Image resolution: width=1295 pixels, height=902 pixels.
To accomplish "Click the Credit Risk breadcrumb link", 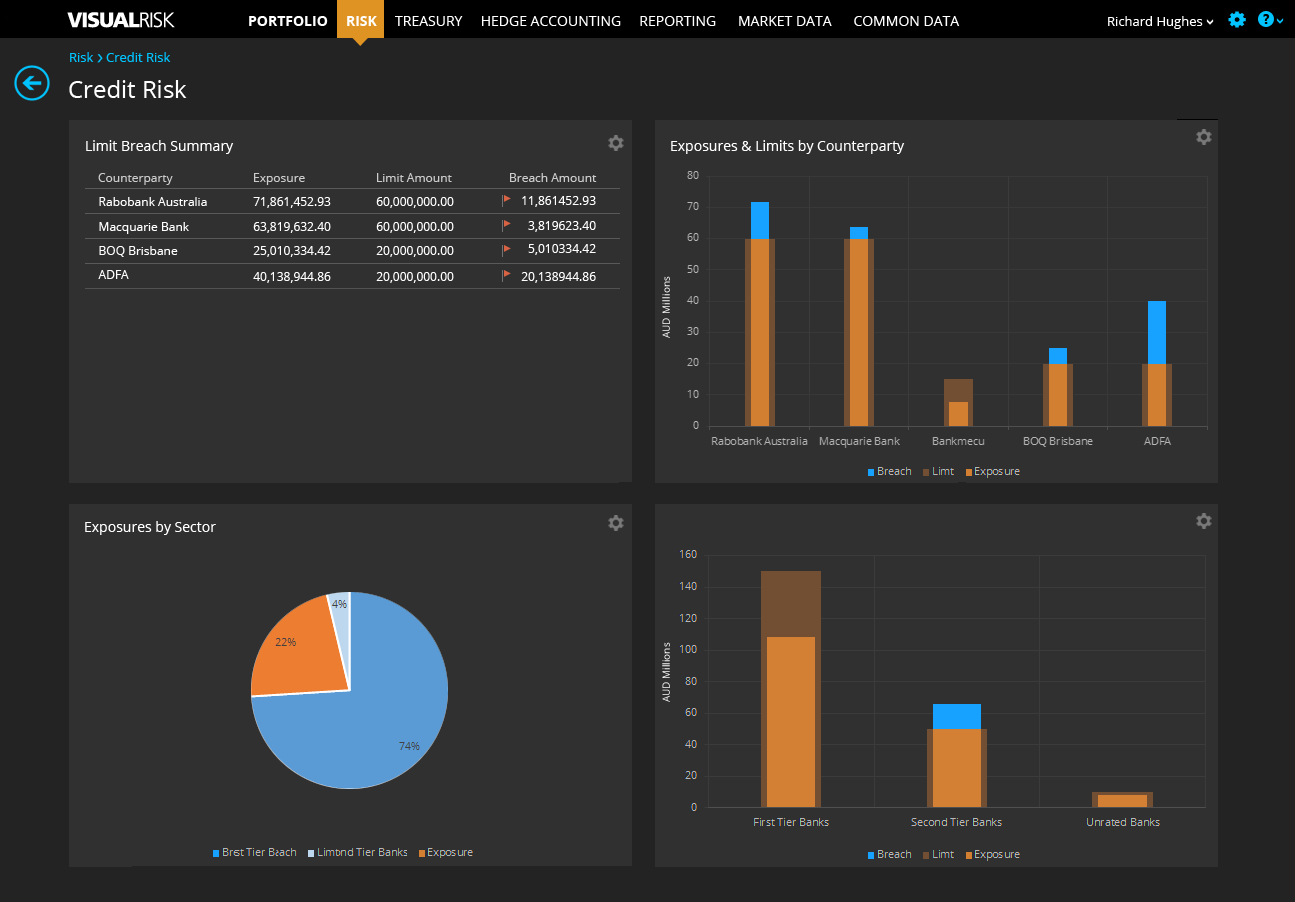I will pos(138,58).
